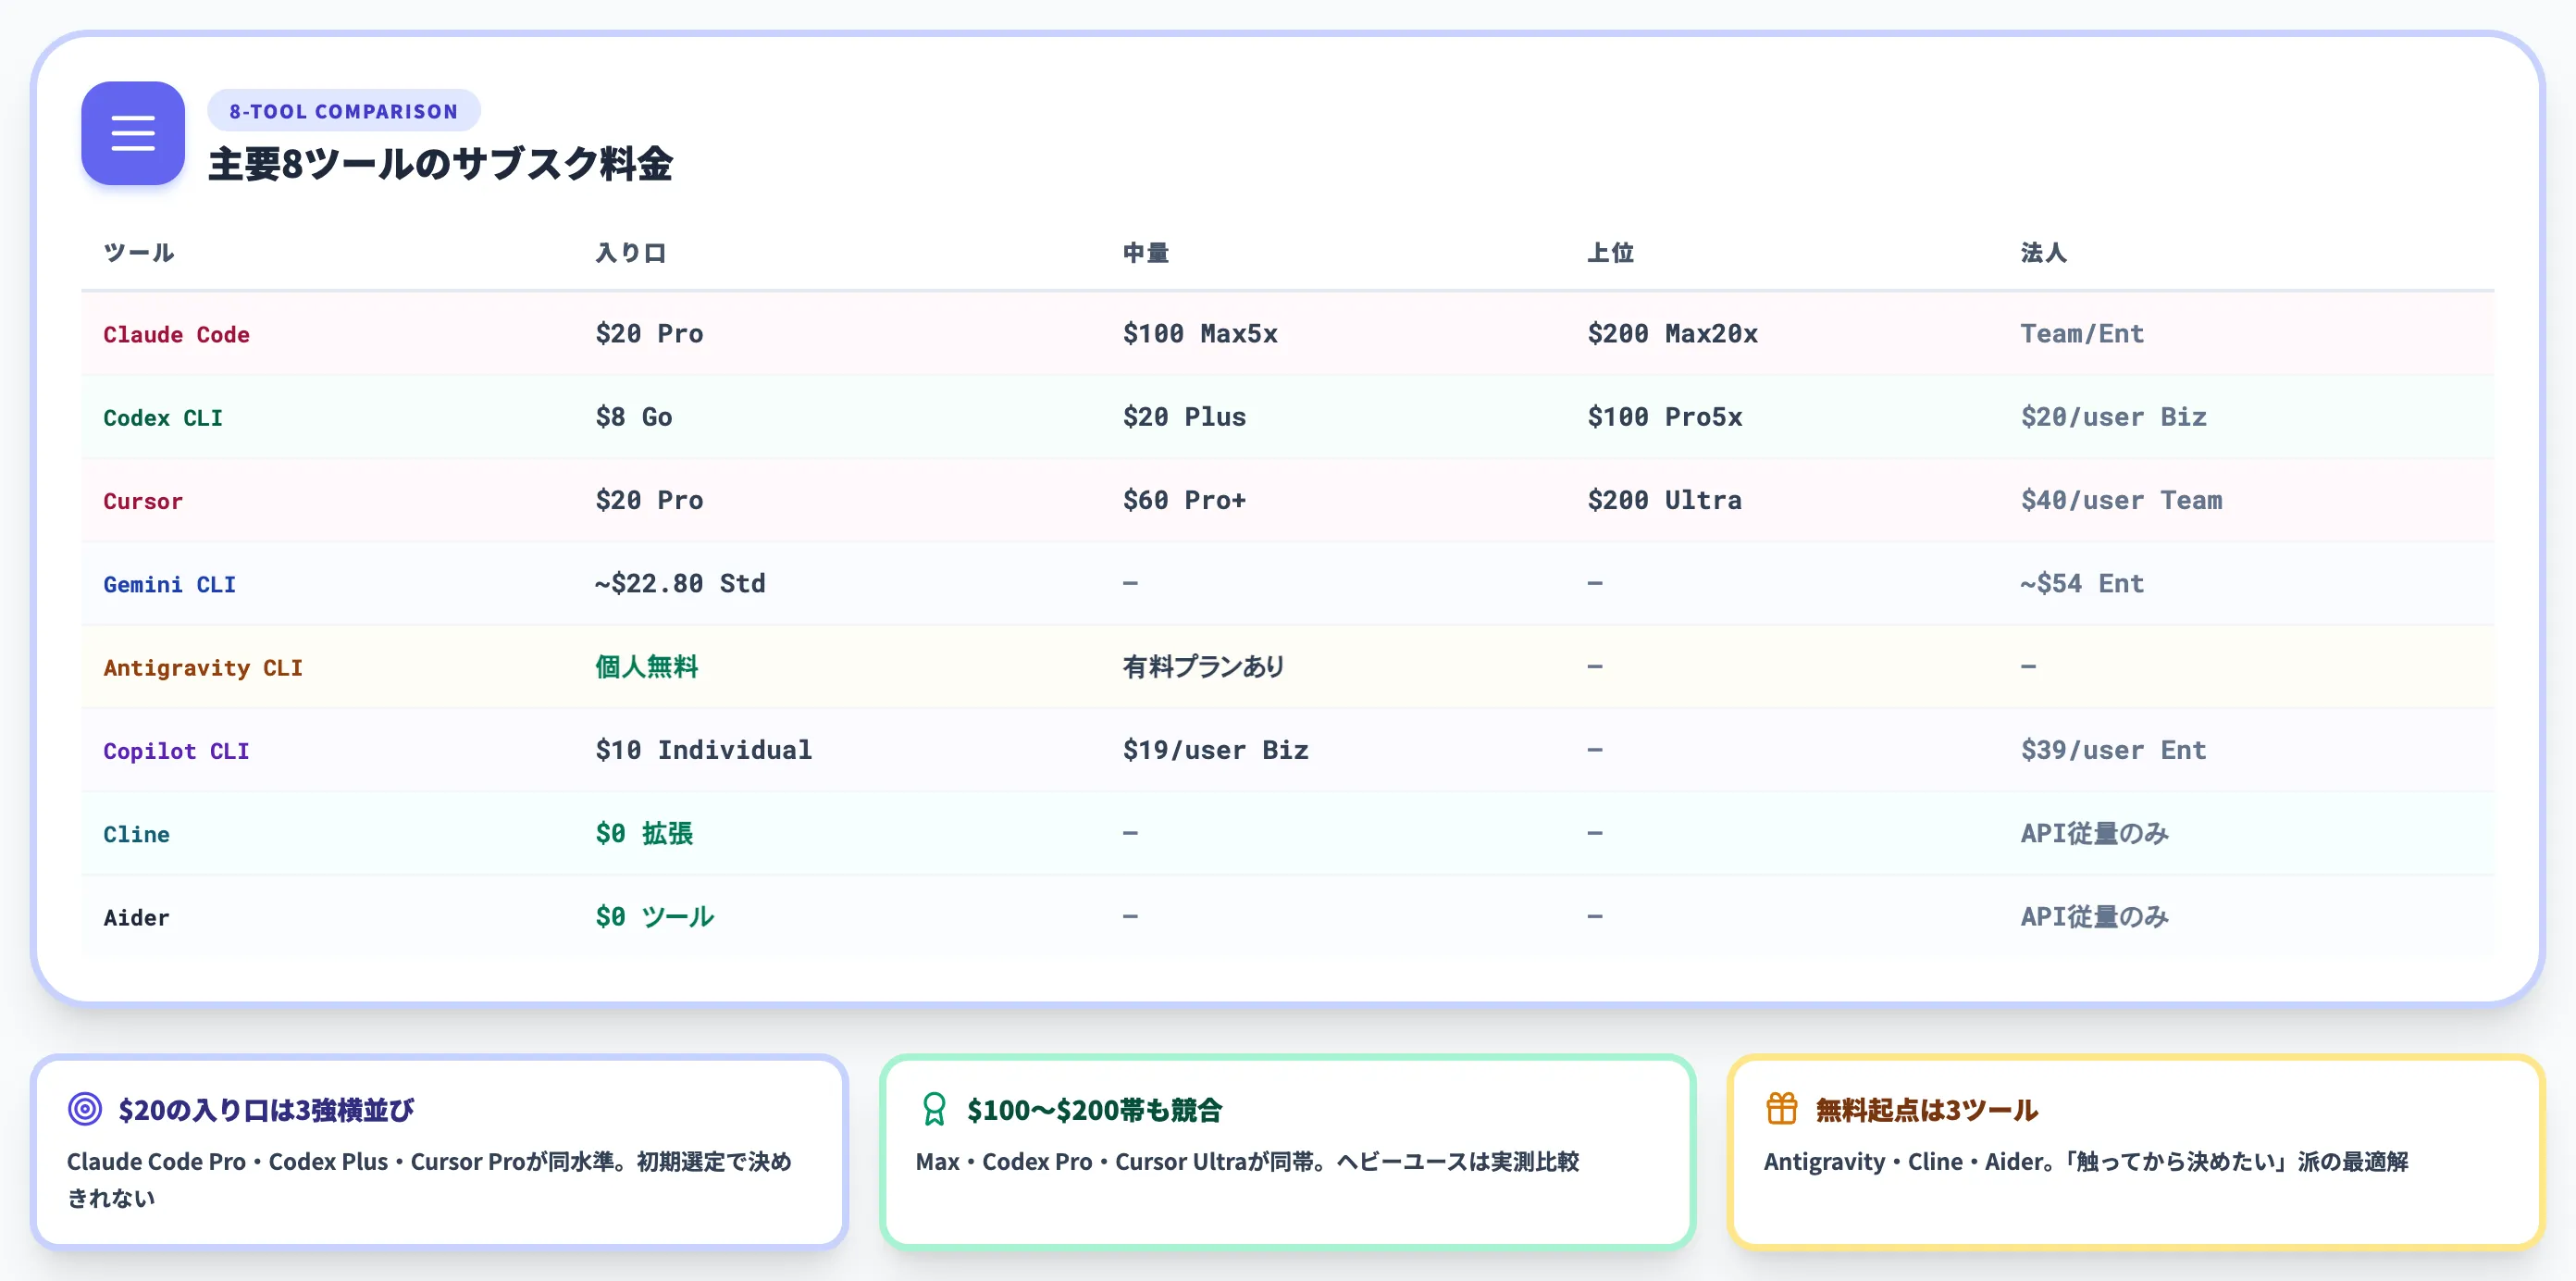Select the Codex CLI row label
This screenshot has height=1281, width=2576.
coord(163,418)
